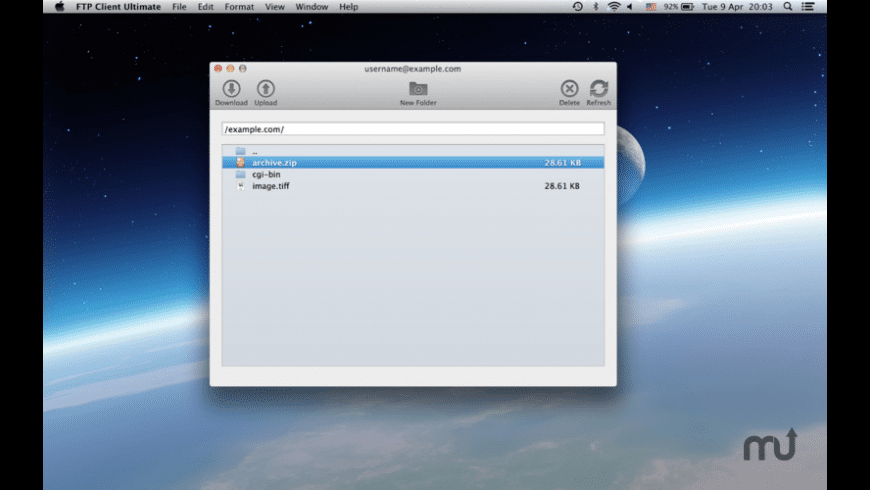Click the Wi-Fi status icon
This screenshot has width=870, height=490.
pos(614,7)
